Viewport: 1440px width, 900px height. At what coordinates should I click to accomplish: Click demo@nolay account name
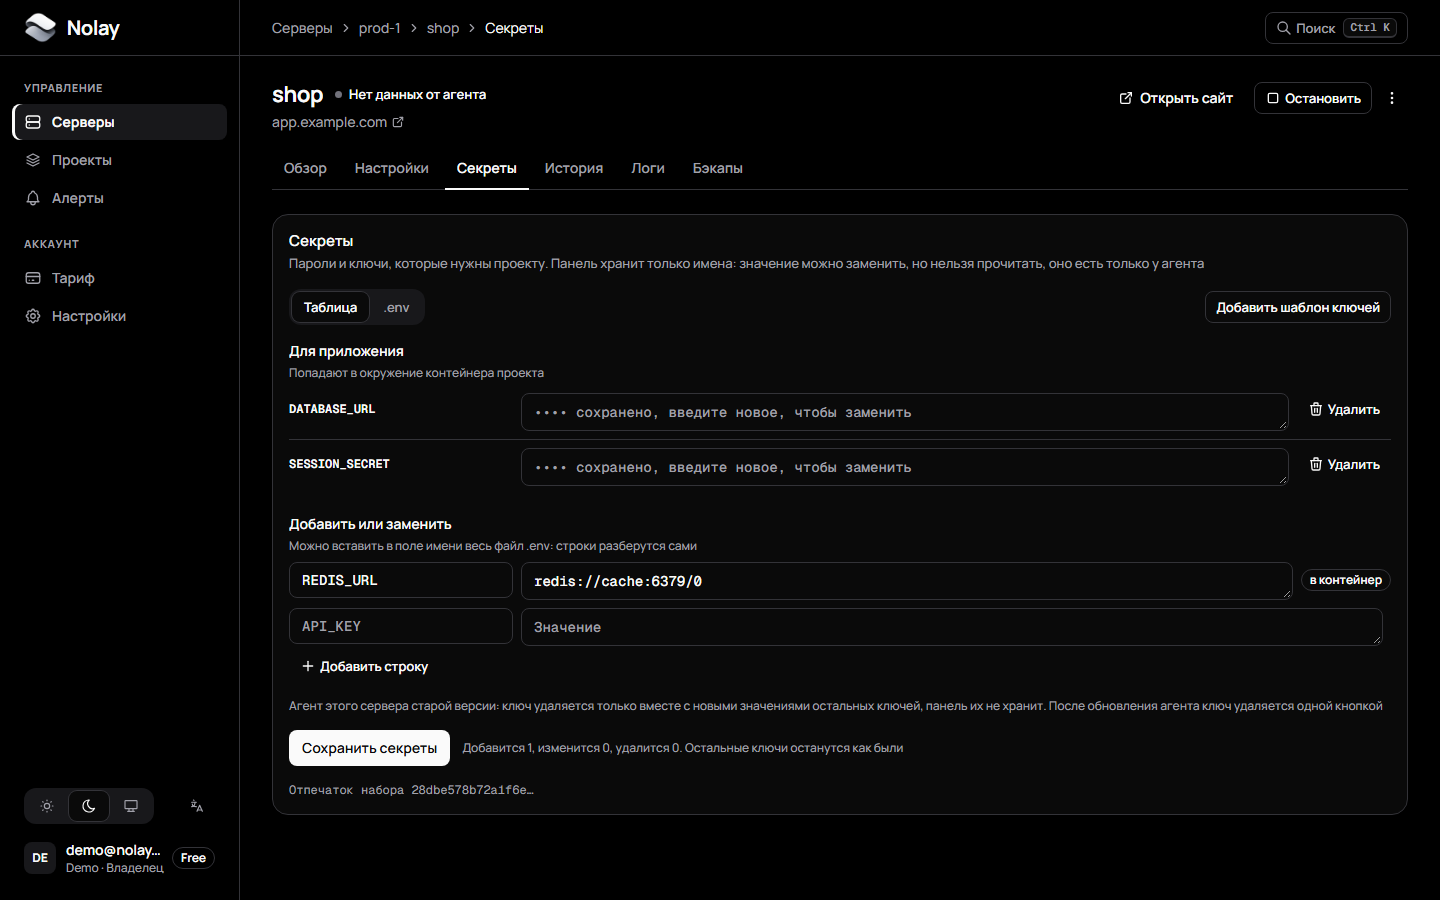coord(113,850)
